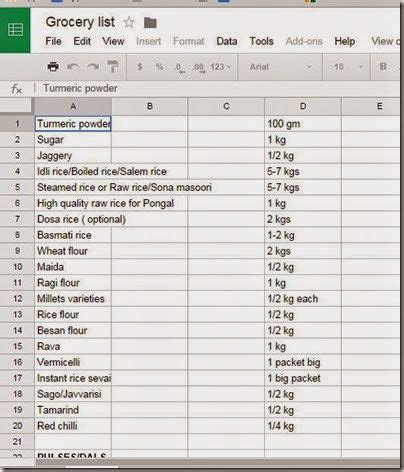
Task: Select the Rice flour cell
Action: click(73, 314)
